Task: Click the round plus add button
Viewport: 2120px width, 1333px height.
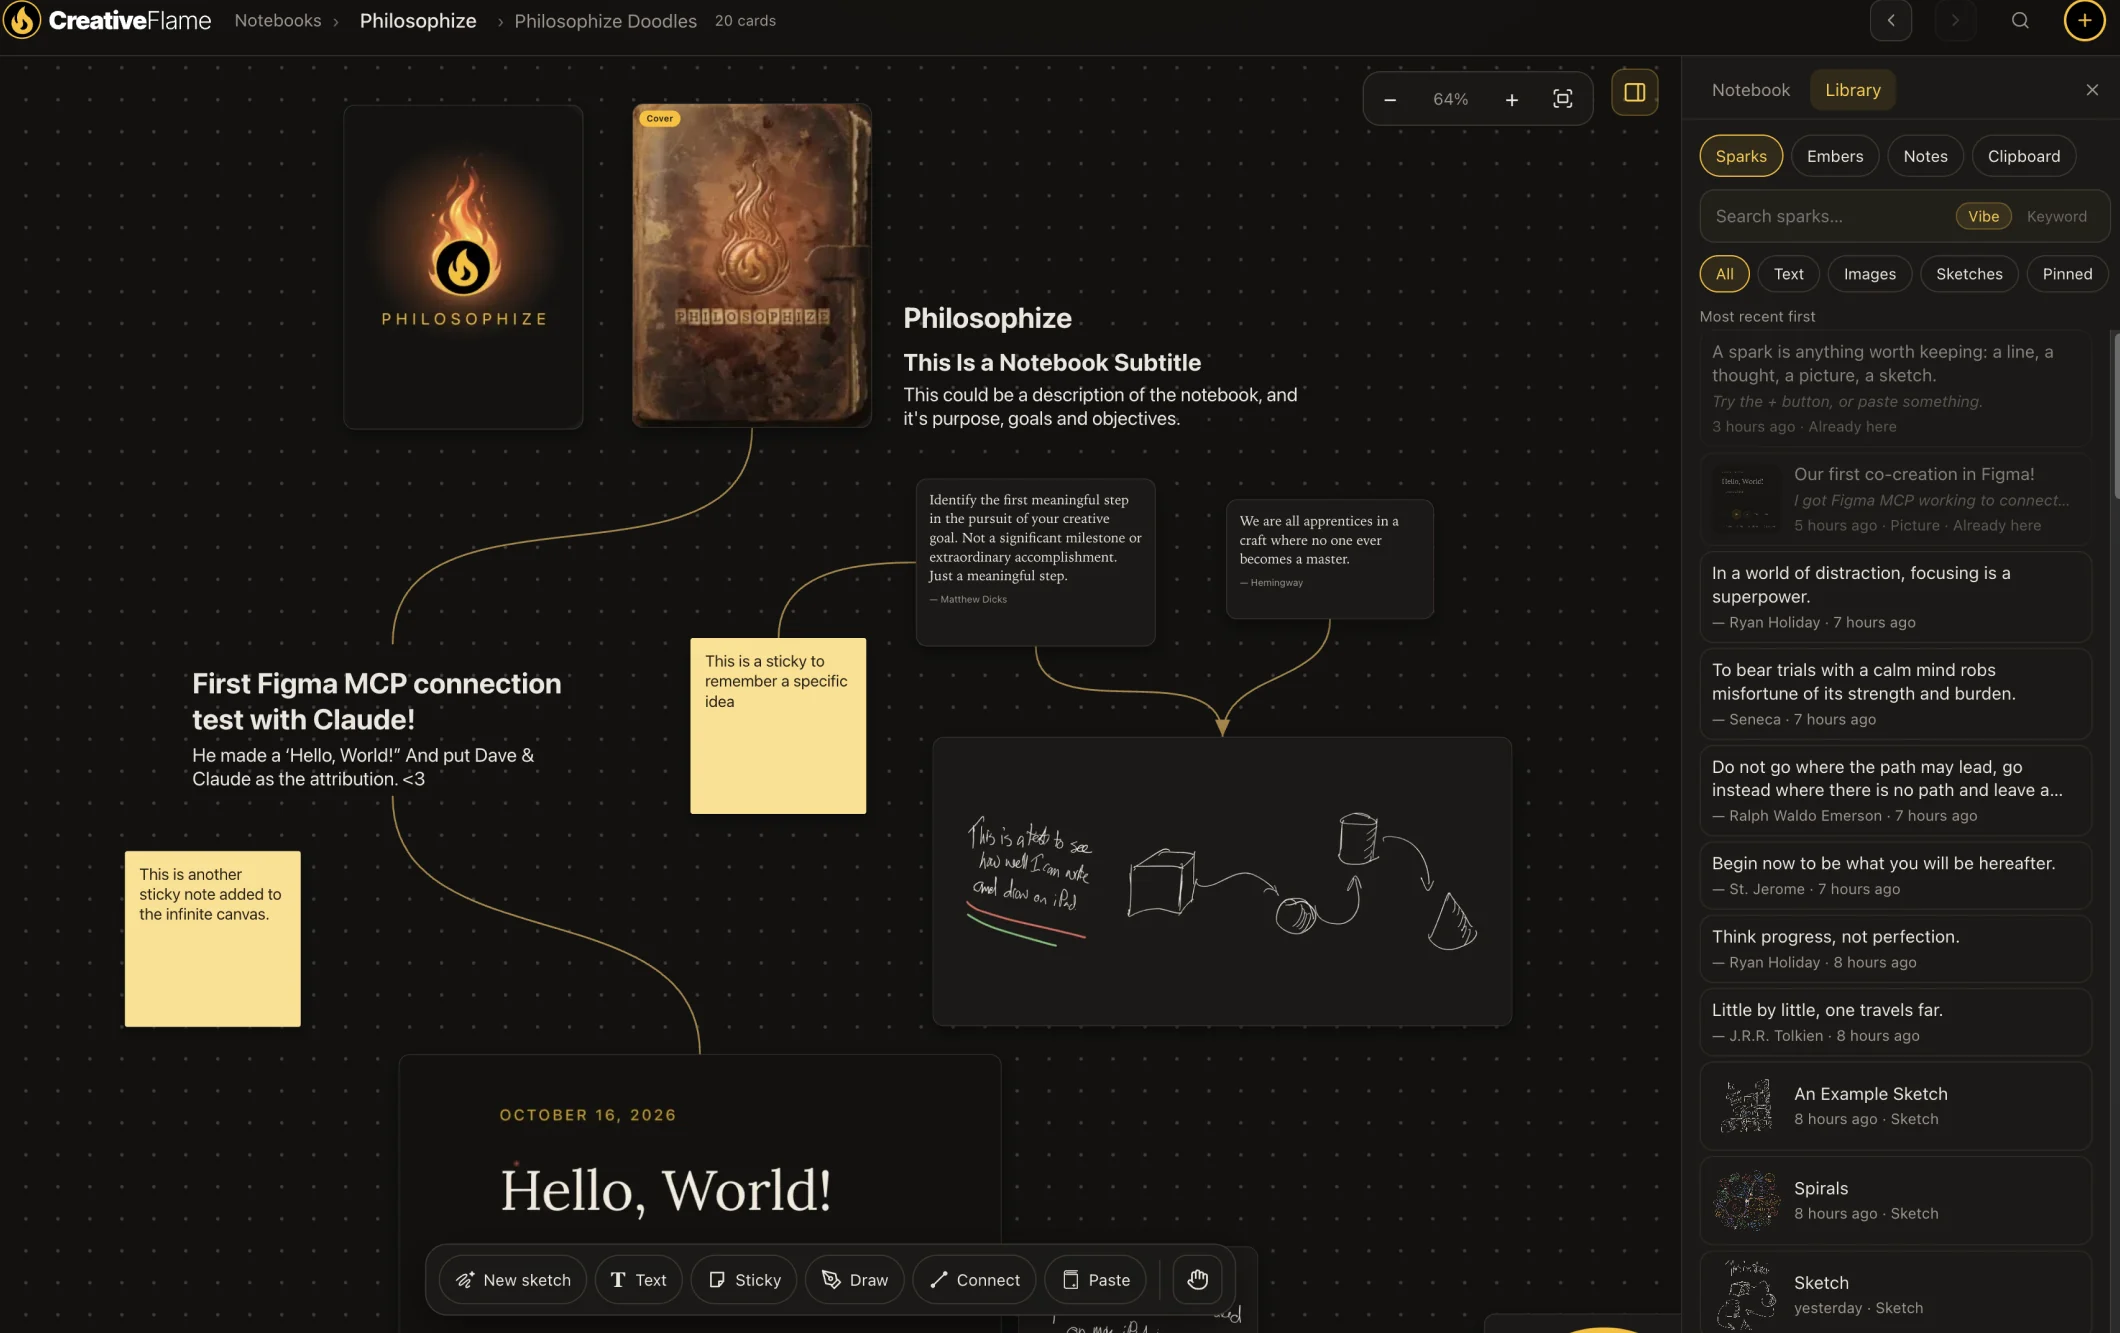Action: click(2085, 20)
